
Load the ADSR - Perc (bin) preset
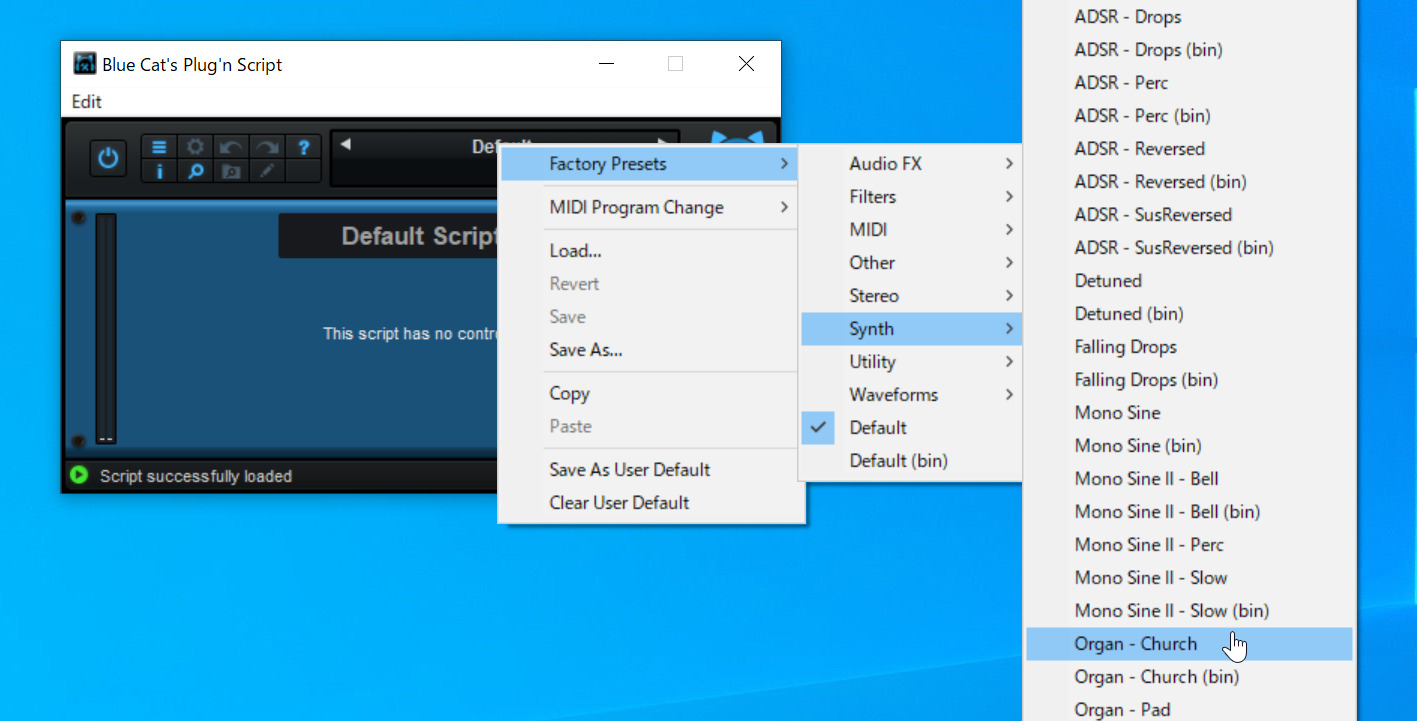tap(1189, 116)
